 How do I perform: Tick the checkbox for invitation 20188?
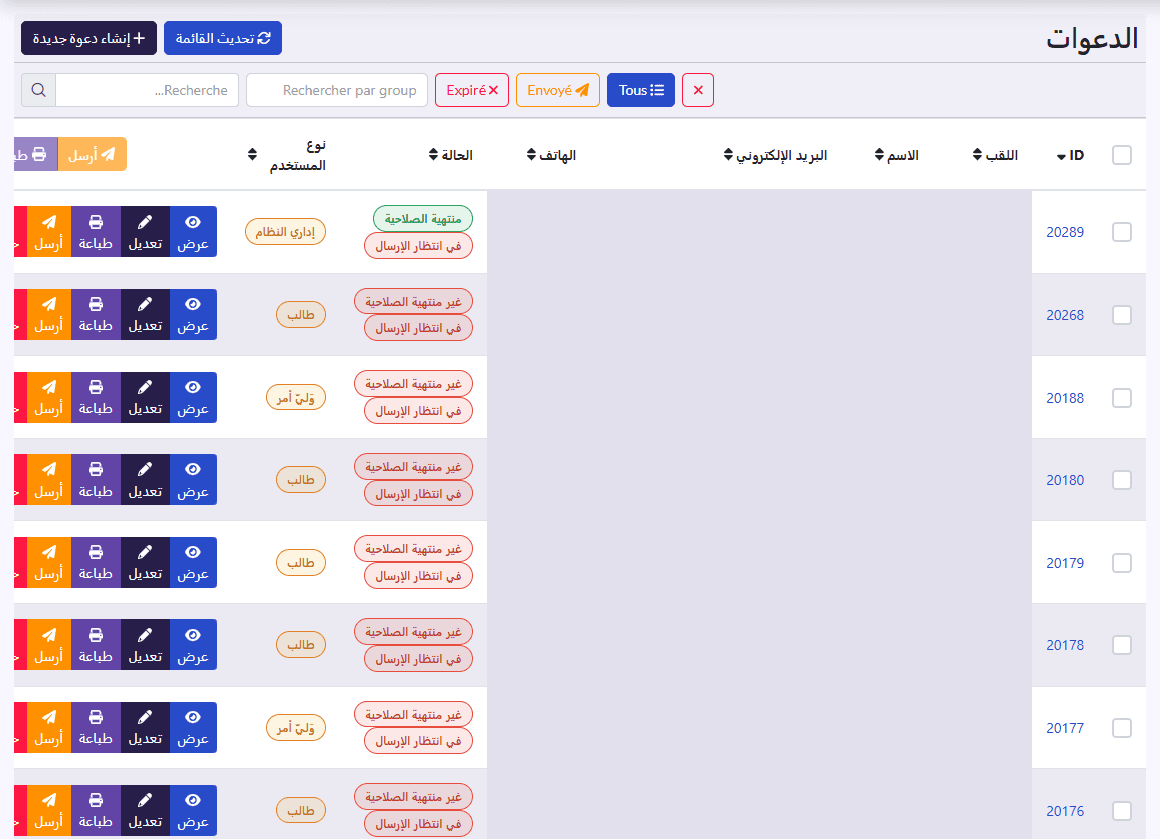[1122, 398]
